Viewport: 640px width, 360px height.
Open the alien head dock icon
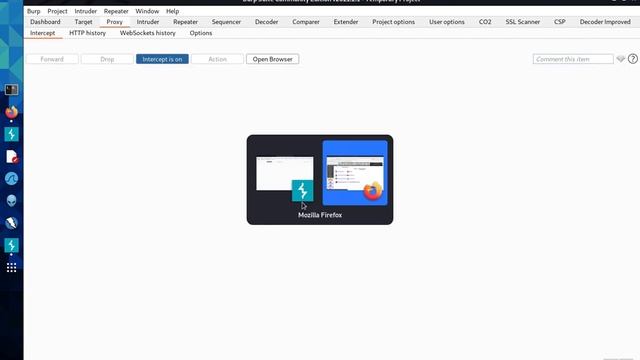[x=11, y=201]
